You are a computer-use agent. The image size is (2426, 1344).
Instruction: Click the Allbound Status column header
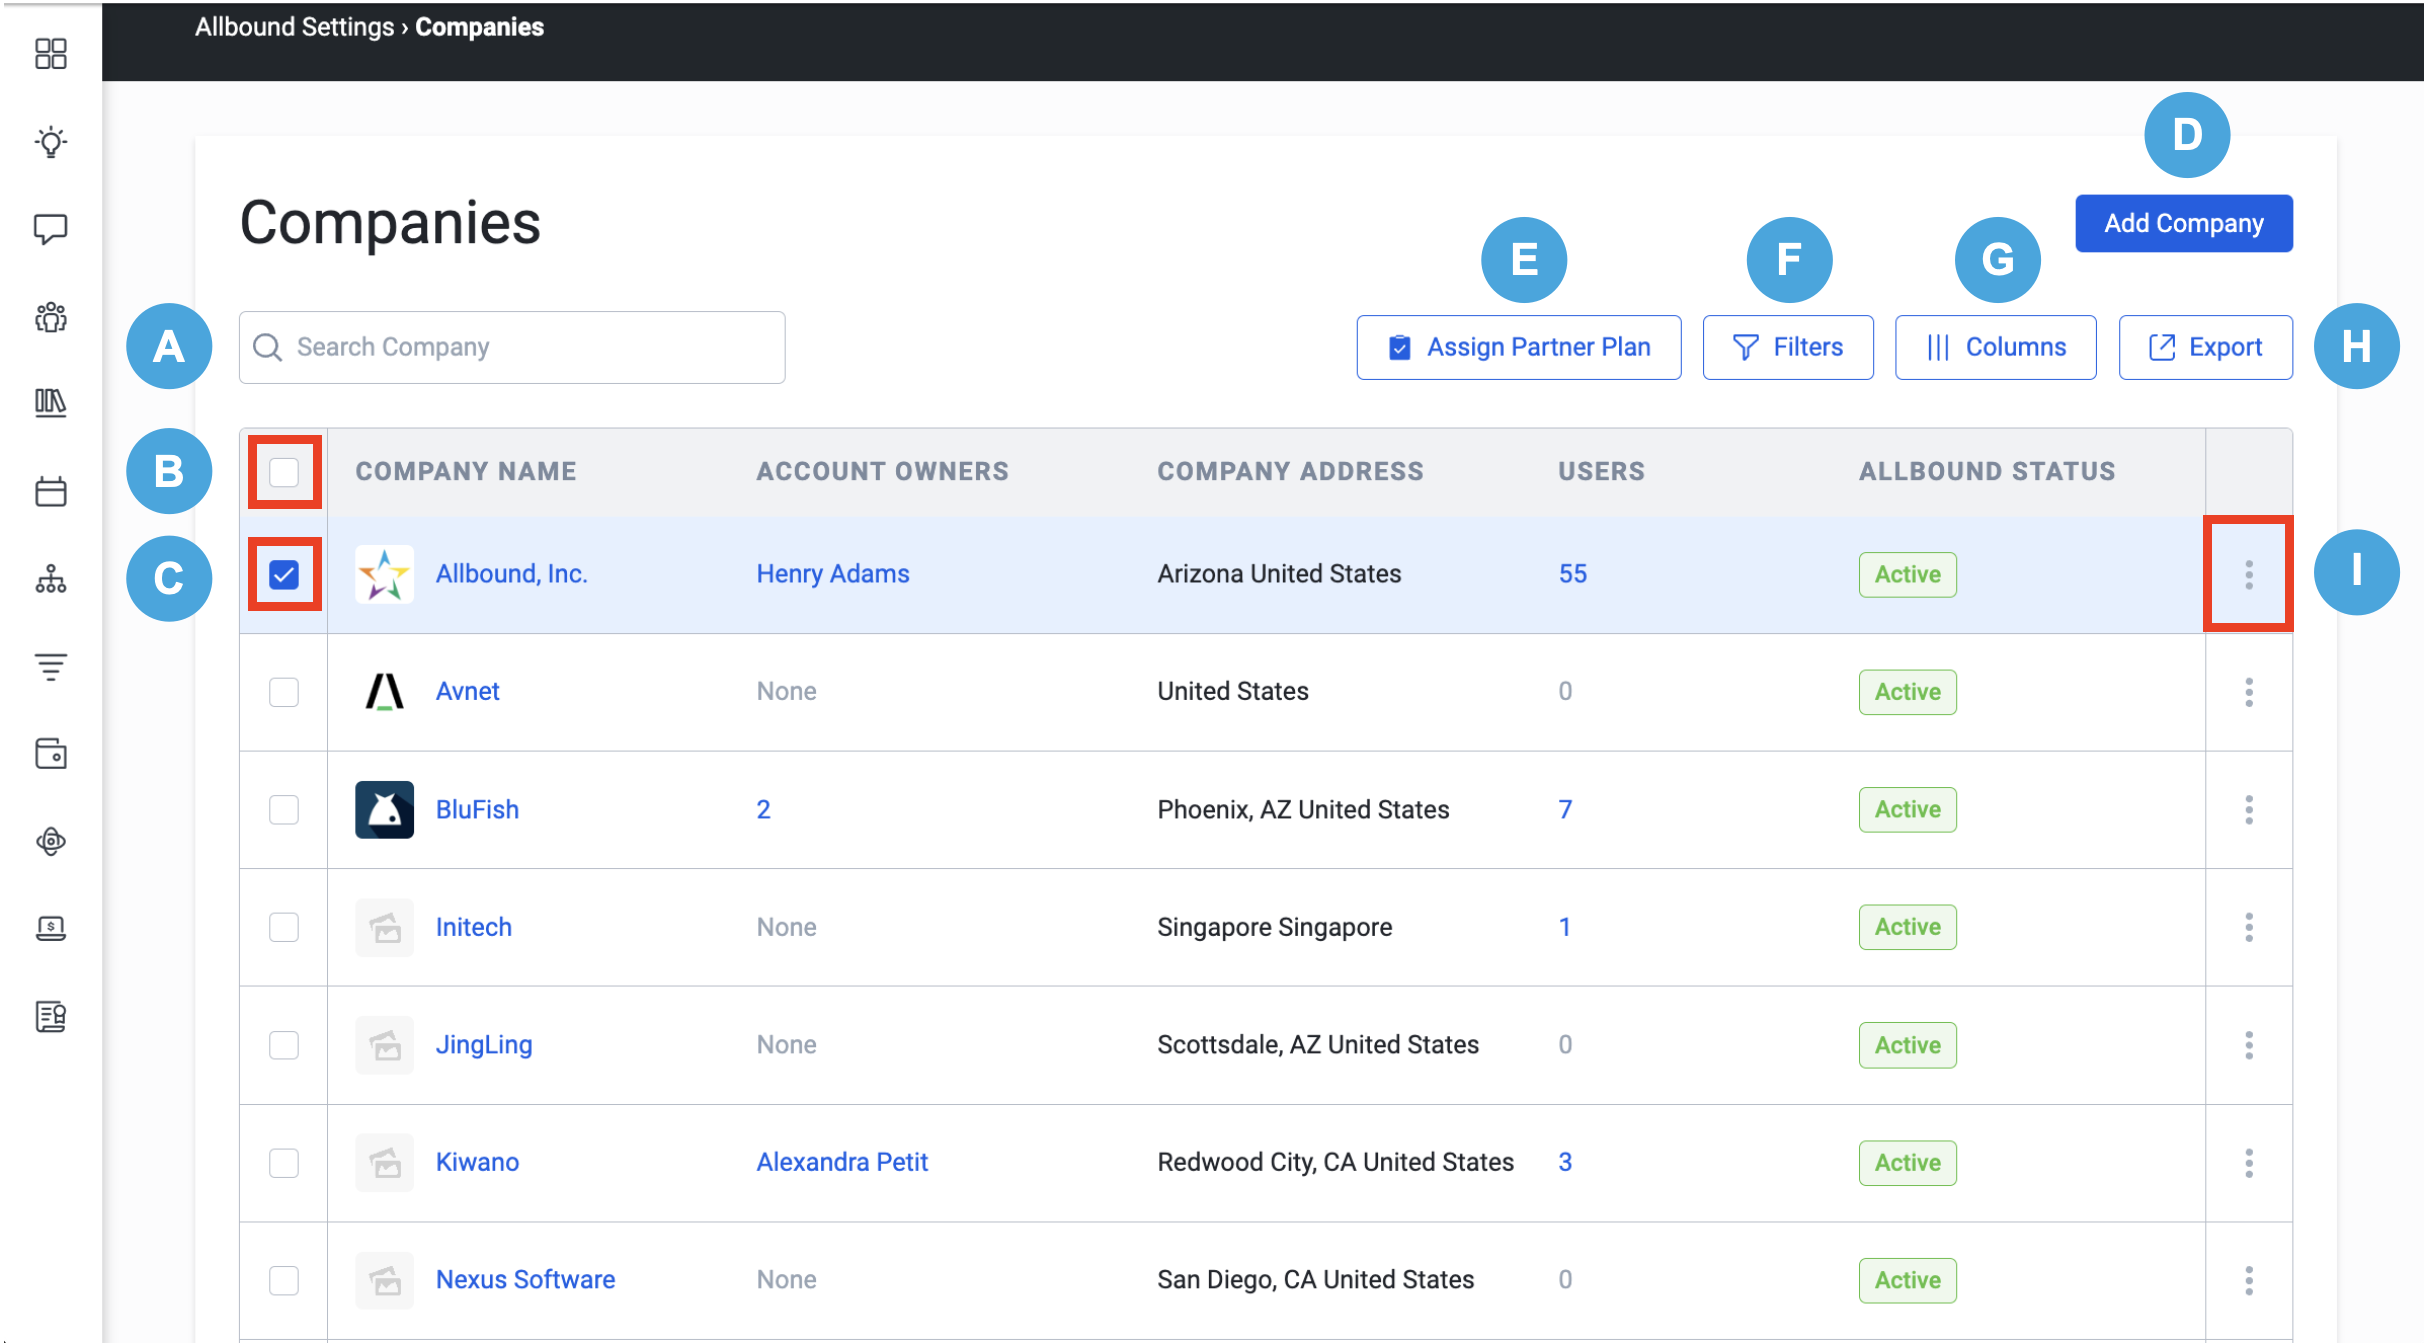[1987, 472]
